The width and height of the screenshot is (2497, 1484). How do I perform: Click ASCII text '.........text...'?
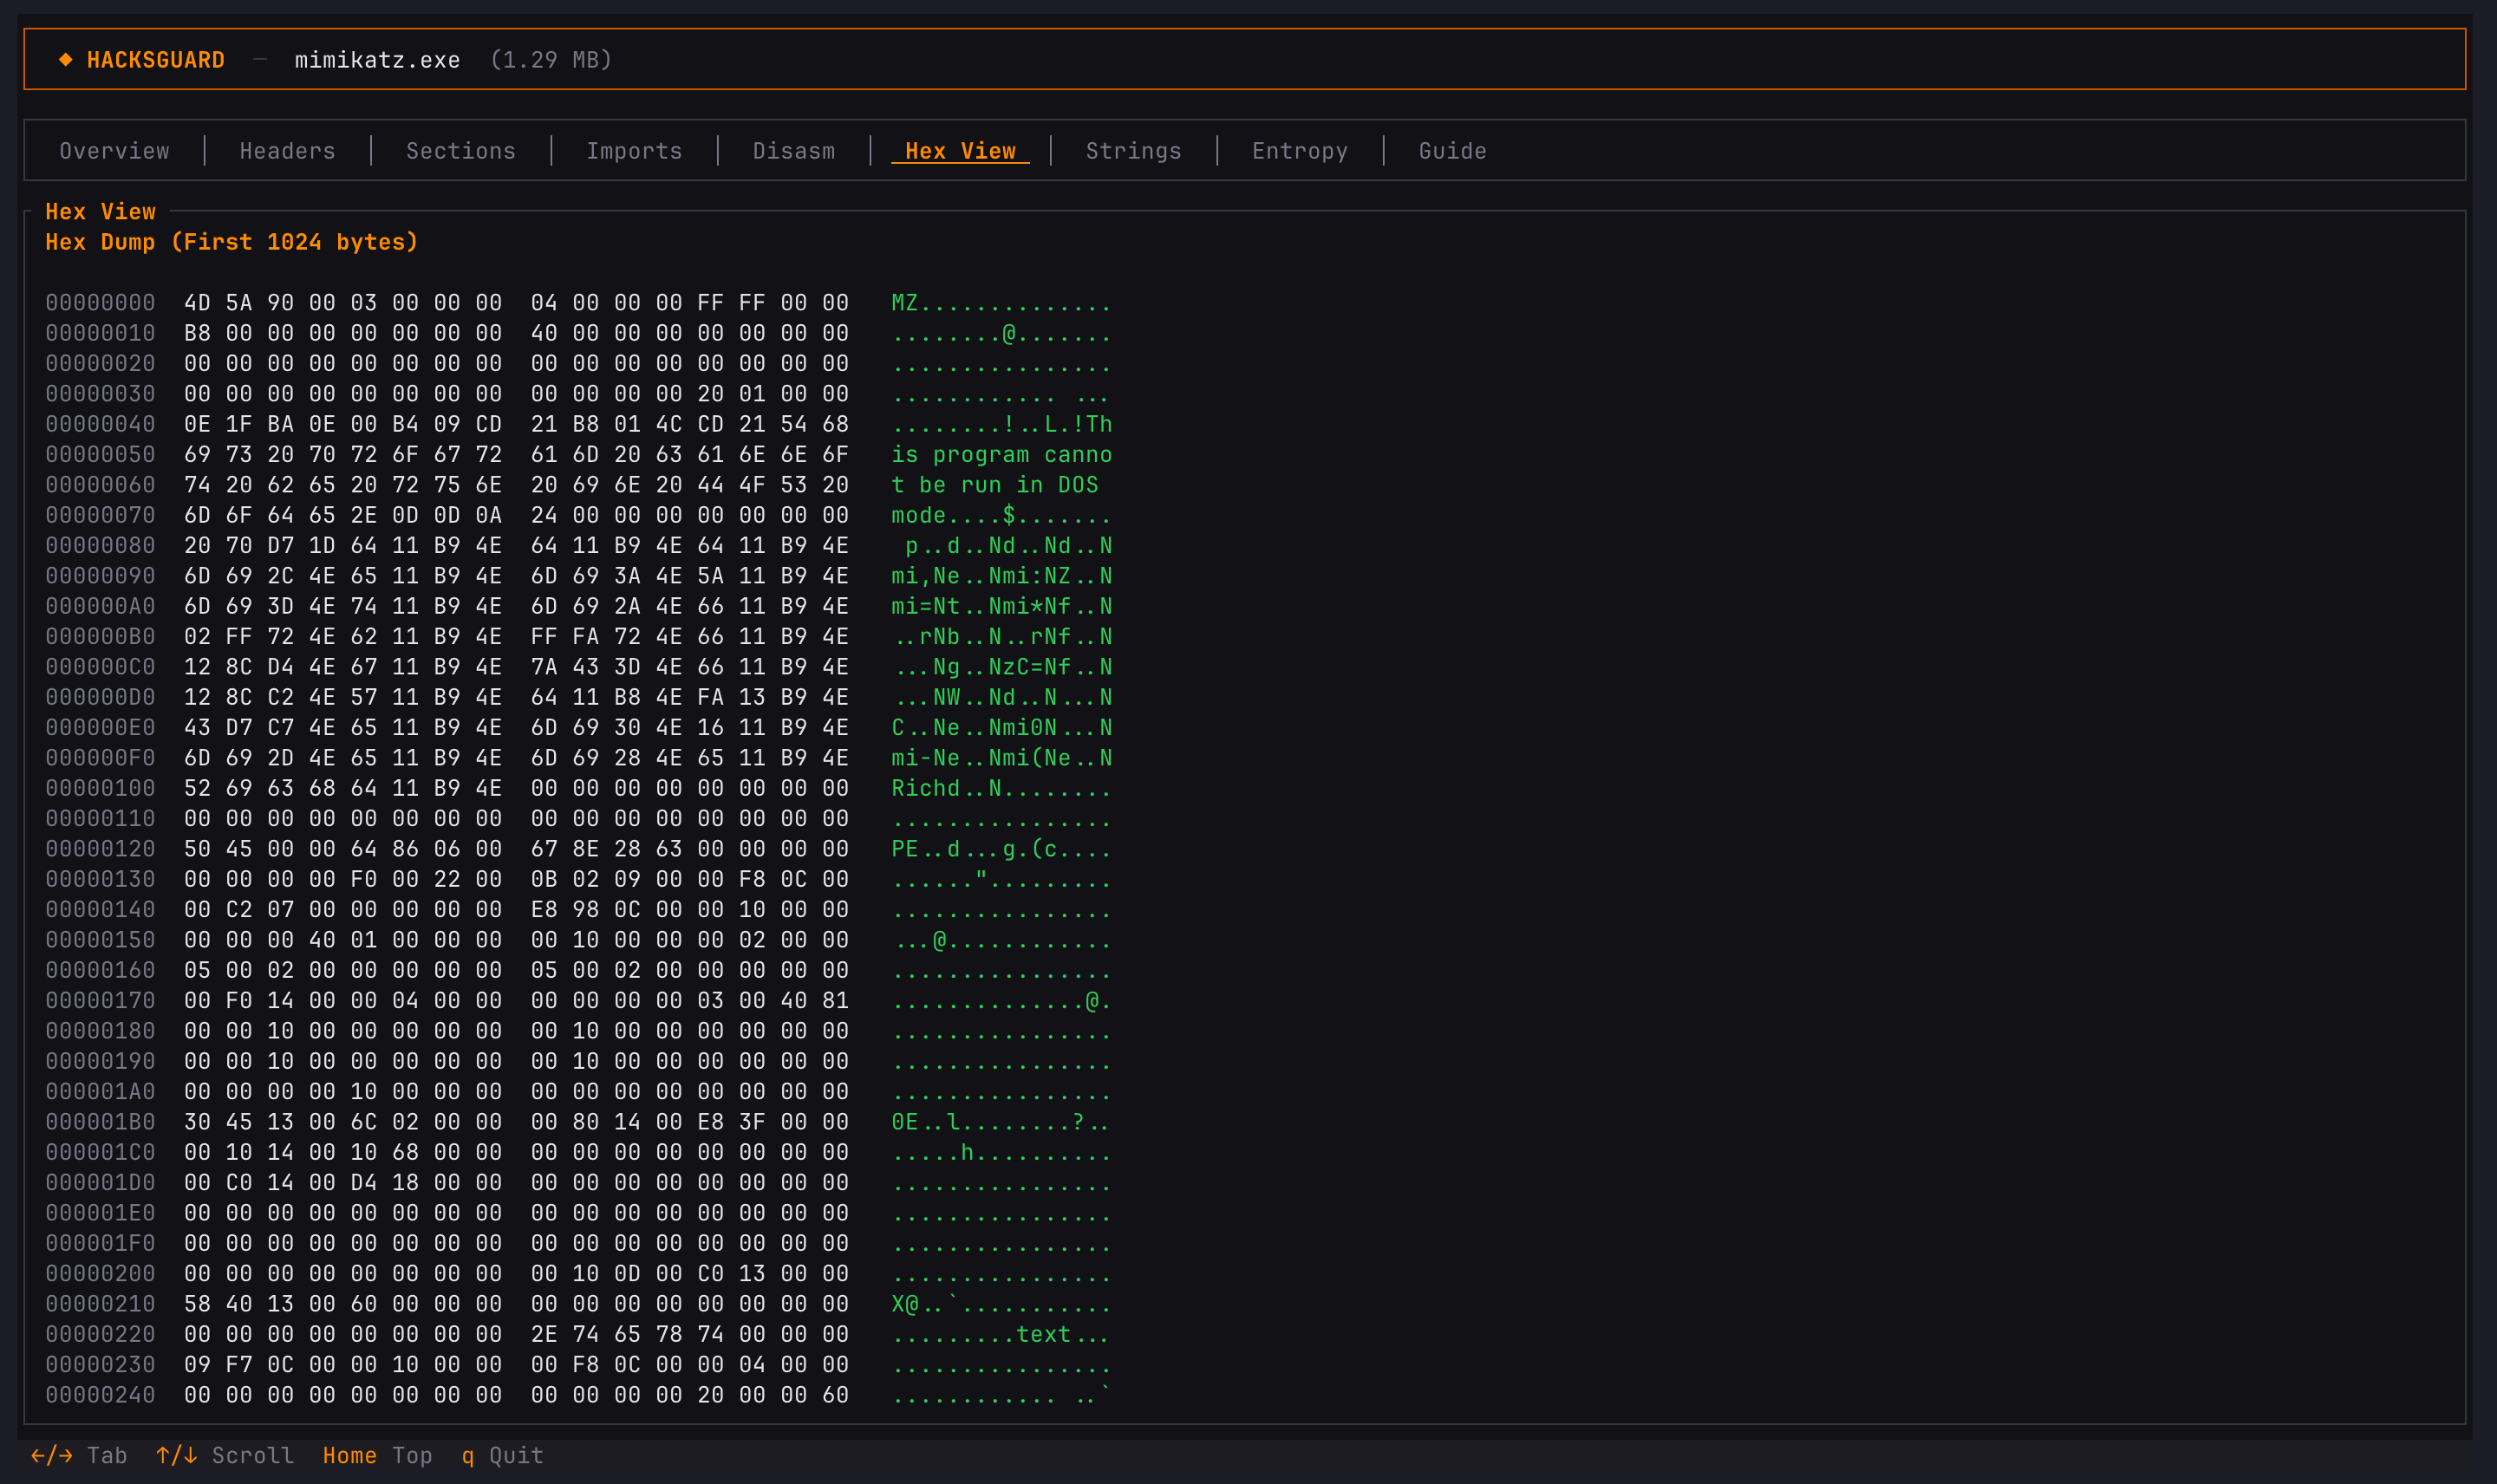pos(1002,1334)
